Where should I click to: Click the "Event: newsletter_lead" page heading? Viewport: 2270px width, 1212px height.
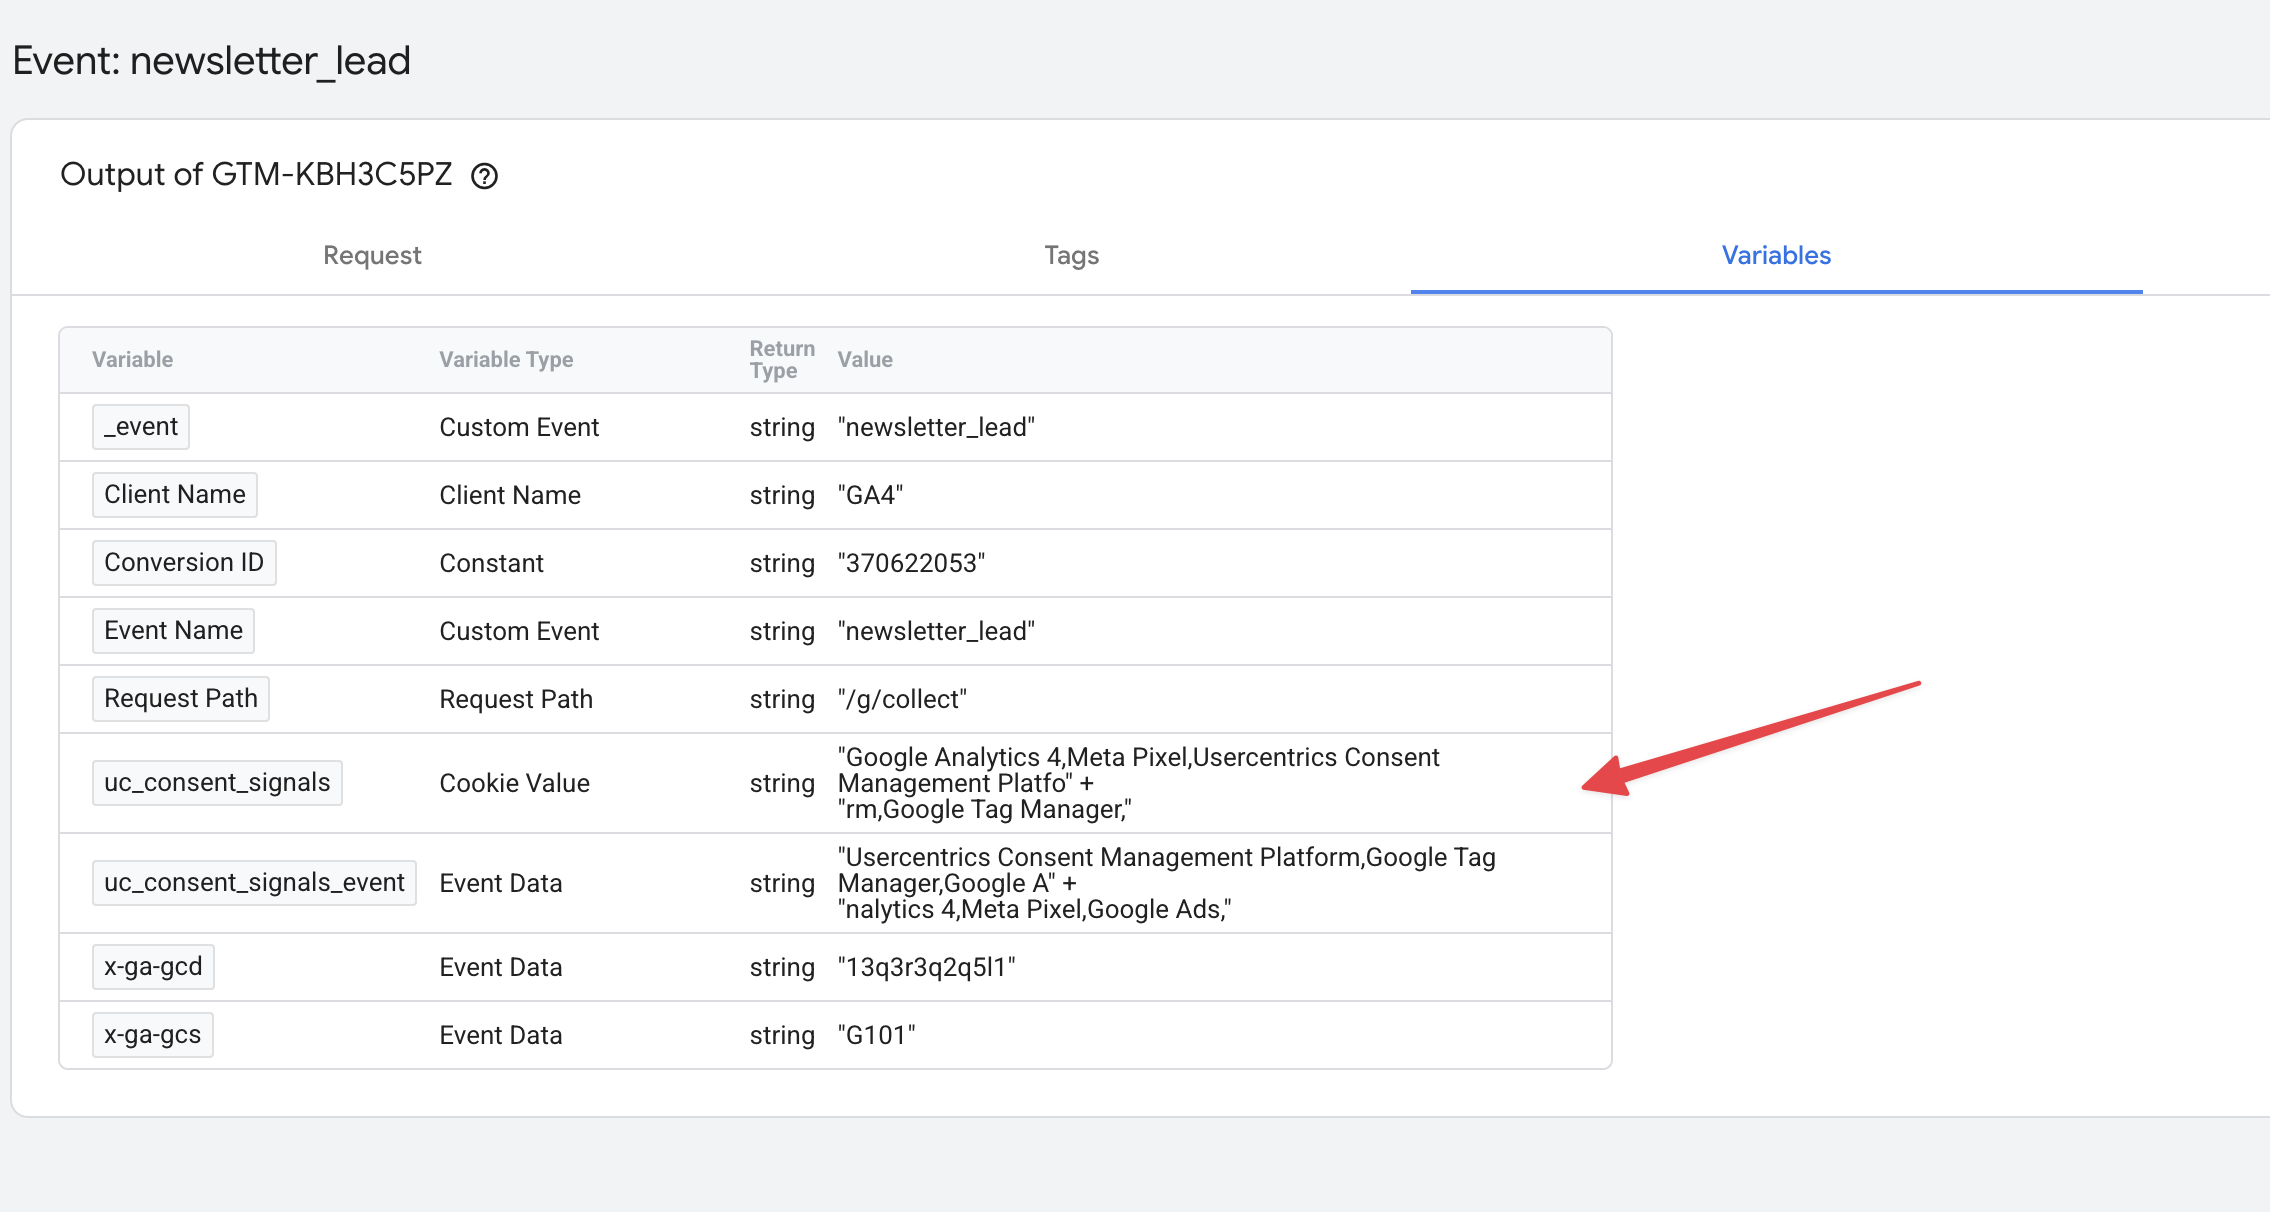pos(212,61)
